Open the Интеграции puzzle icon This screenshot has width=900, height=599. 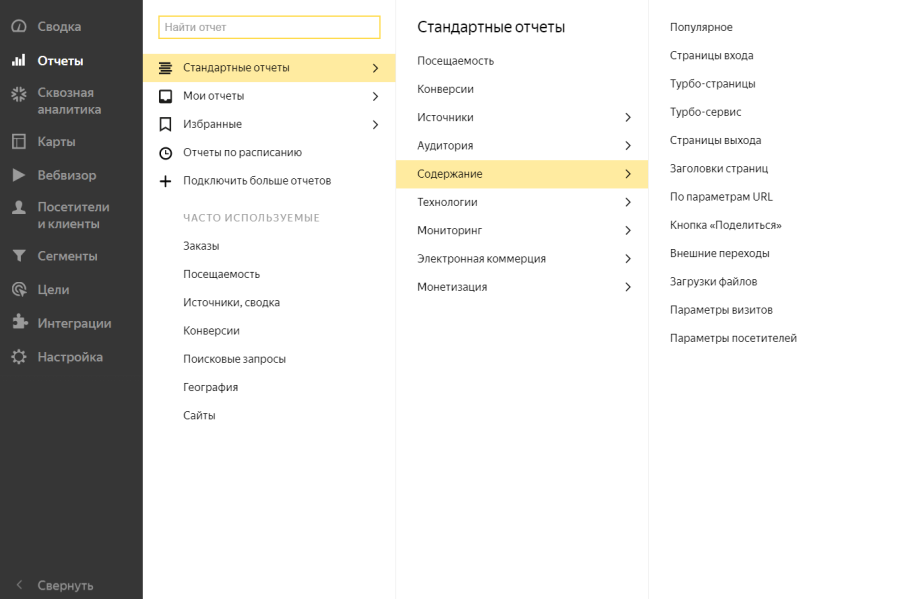(x=20, y=322)
